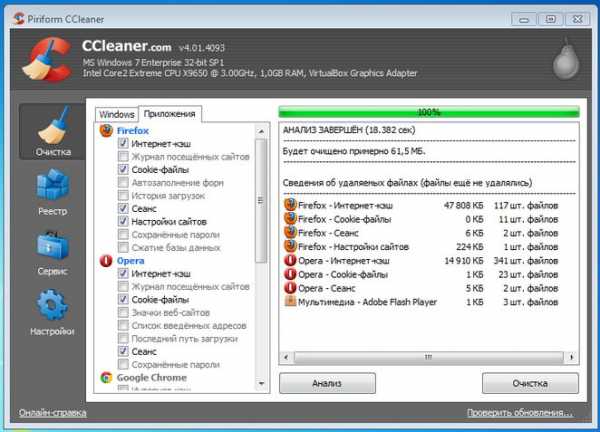Image resolution: width=600 pixels, height=432 pixels.
Task: Click right arrow of results horizontal scrollbar
Action: point(571,357)
